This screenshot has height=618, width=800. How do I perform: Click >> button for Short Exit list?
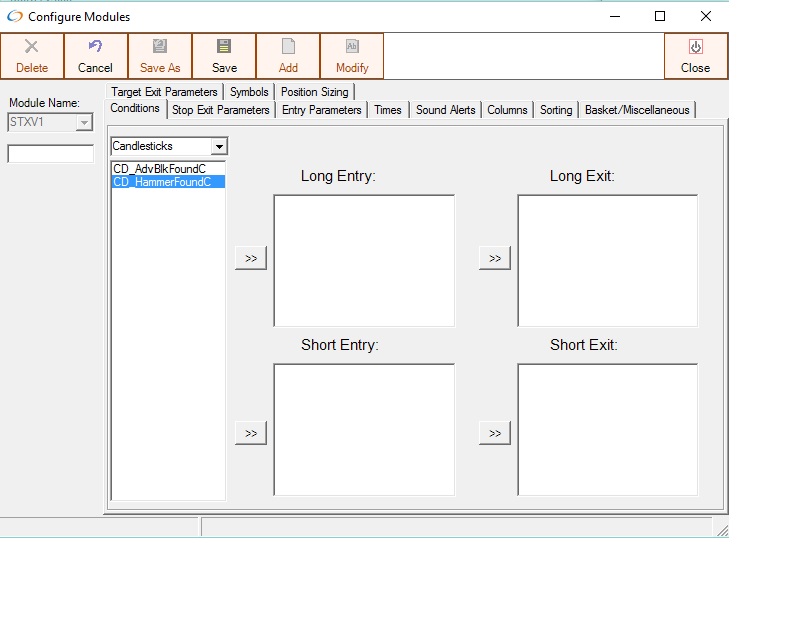(495, 433)
